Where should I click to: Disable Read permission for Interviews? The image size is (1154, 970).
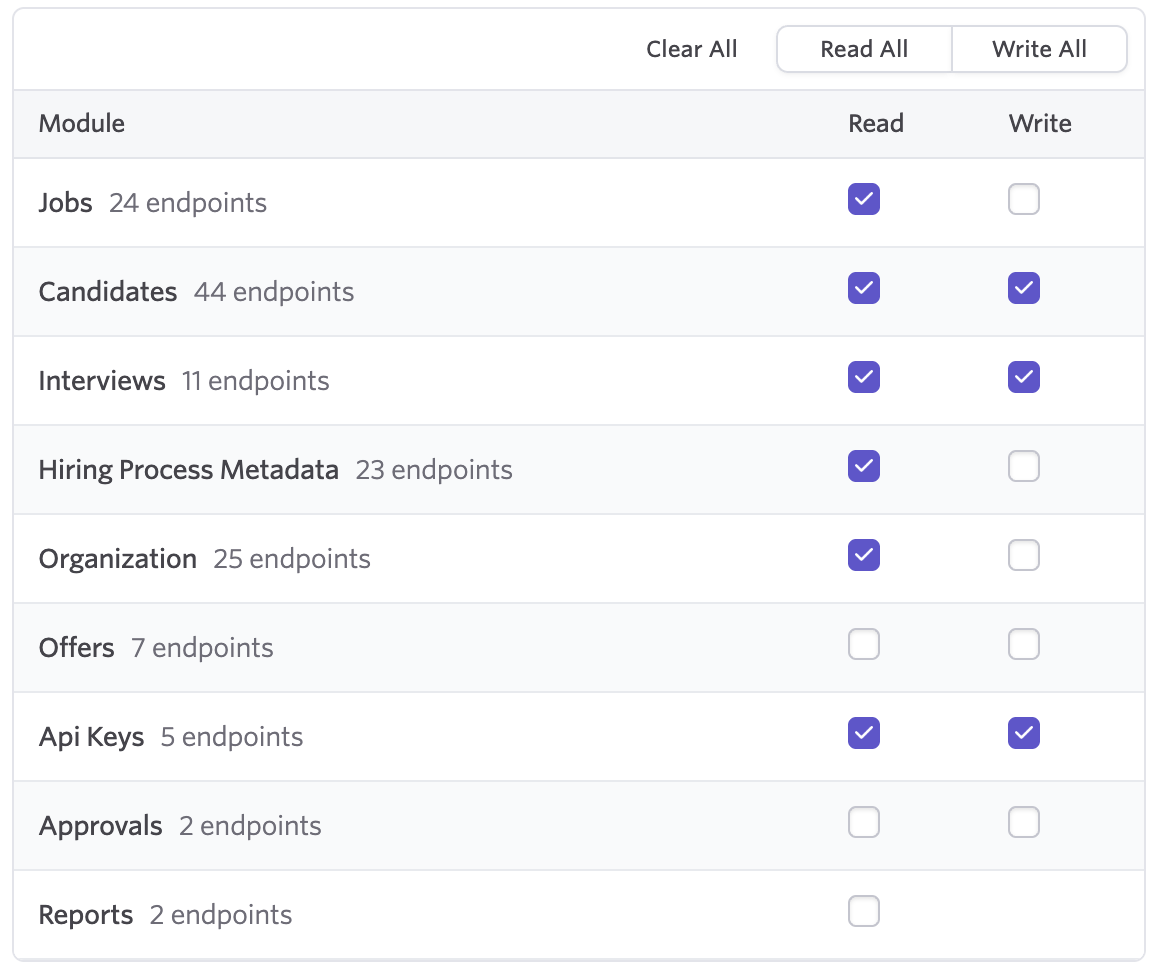(x=863, y=377)
